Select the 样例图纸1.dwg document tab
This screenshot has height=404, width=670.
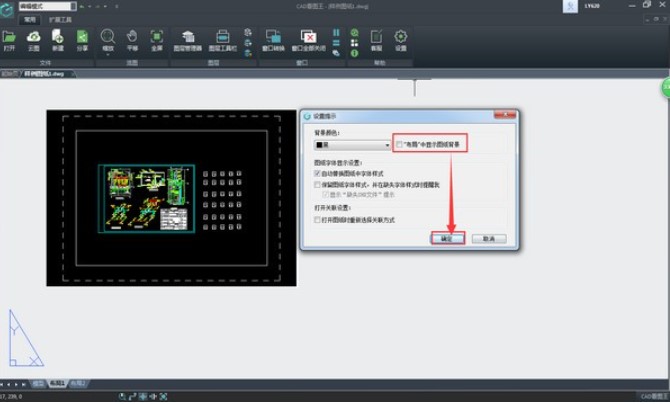tap(44, 74)
